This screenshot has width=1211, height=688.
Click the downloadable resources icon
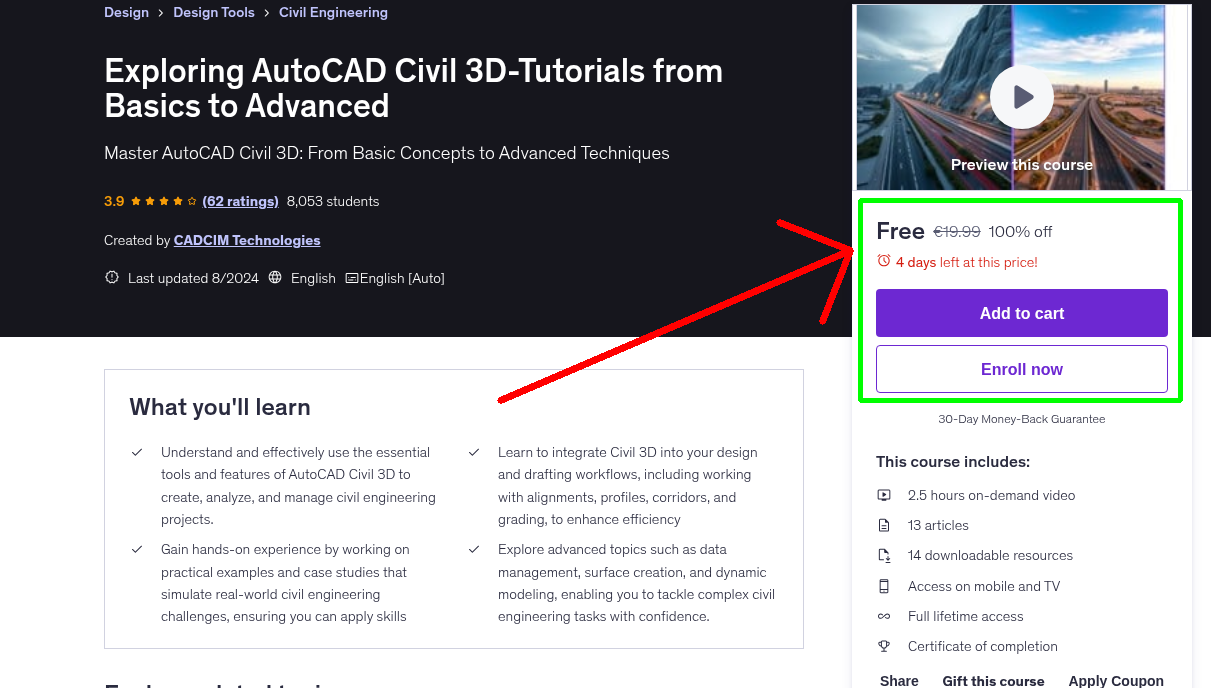coord(884,555)
